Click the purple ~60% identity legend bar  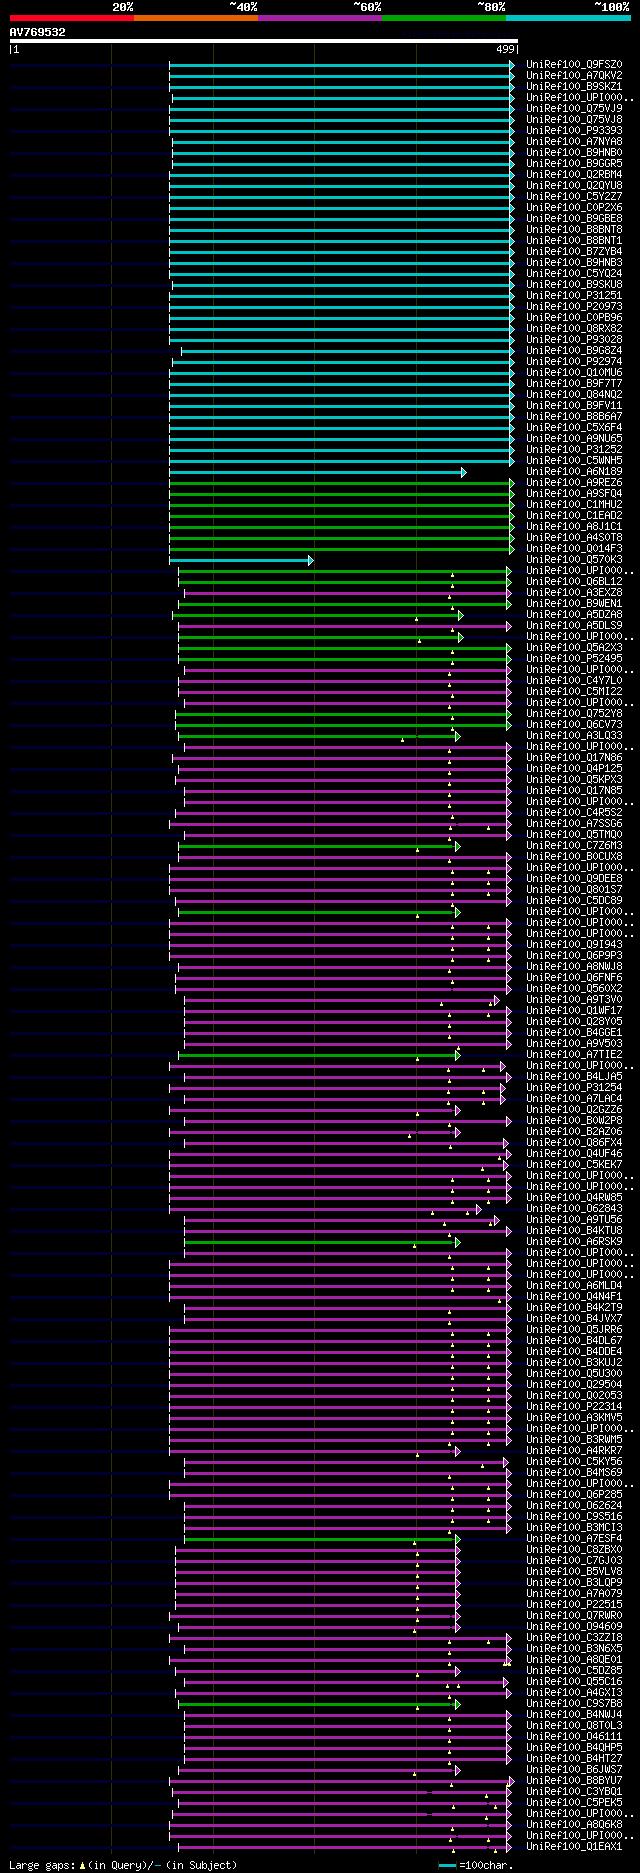(319, 18)
